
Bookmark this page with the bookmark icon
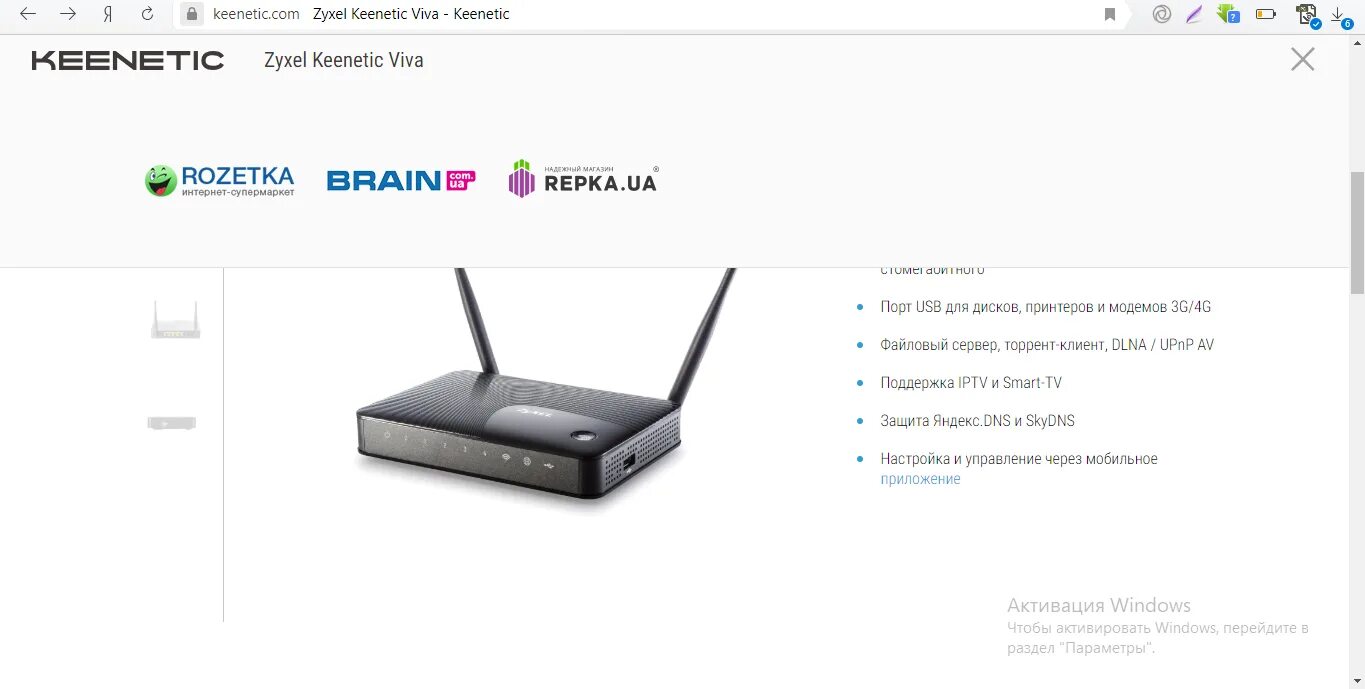tap(1110, 14)
